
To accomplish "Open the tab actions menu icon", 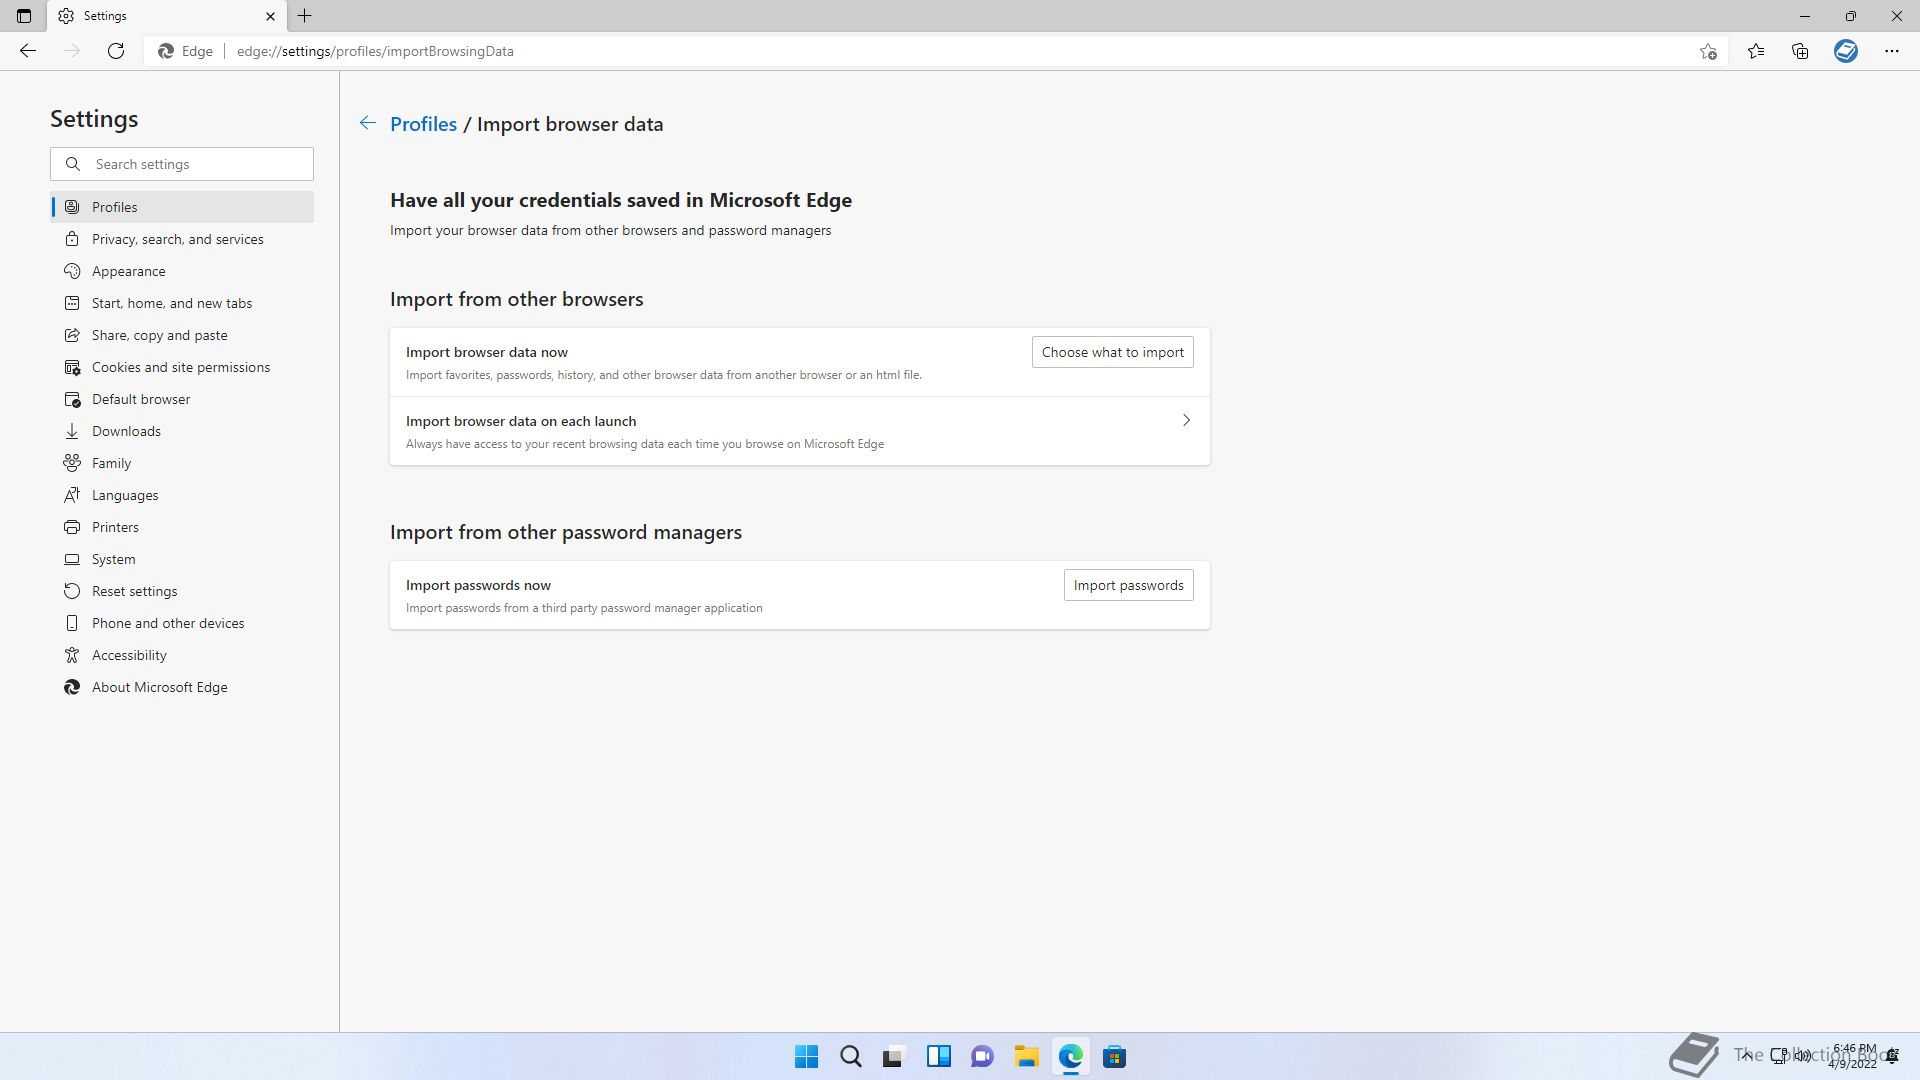I will 24,16.
